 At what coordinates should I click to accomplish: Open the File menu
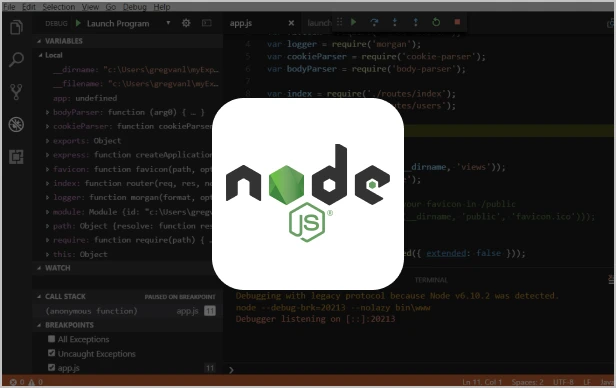pyautogui.click(x=9, y=7)
